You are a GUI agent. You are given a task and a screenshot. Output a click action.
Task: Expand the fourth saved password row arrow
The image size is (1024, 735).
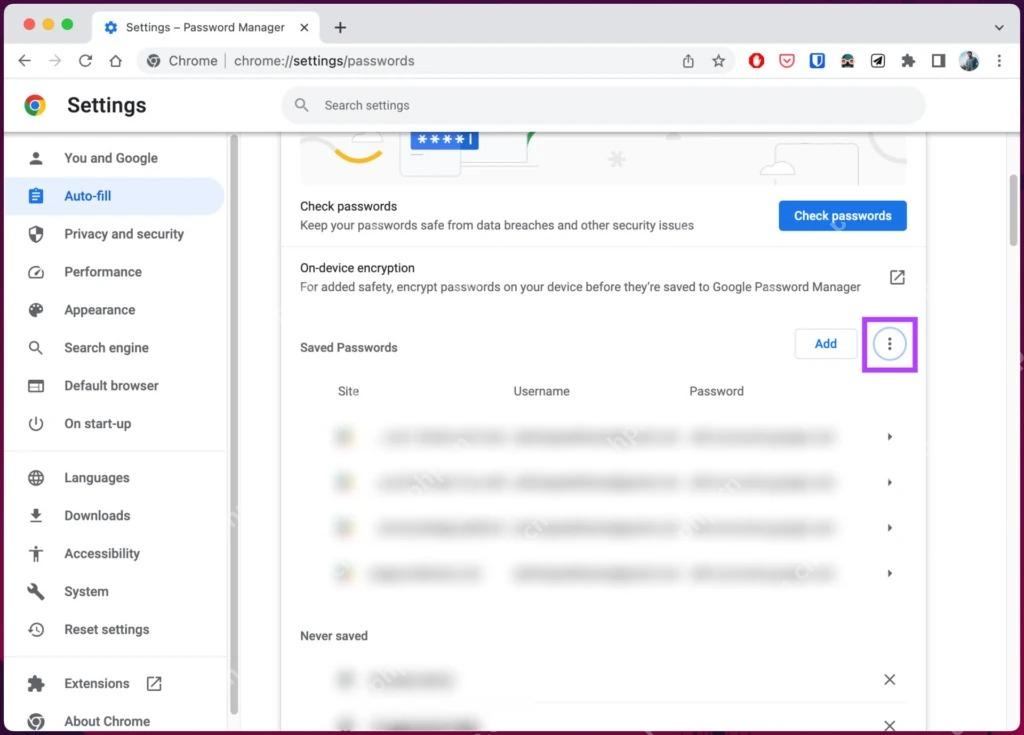889,574
